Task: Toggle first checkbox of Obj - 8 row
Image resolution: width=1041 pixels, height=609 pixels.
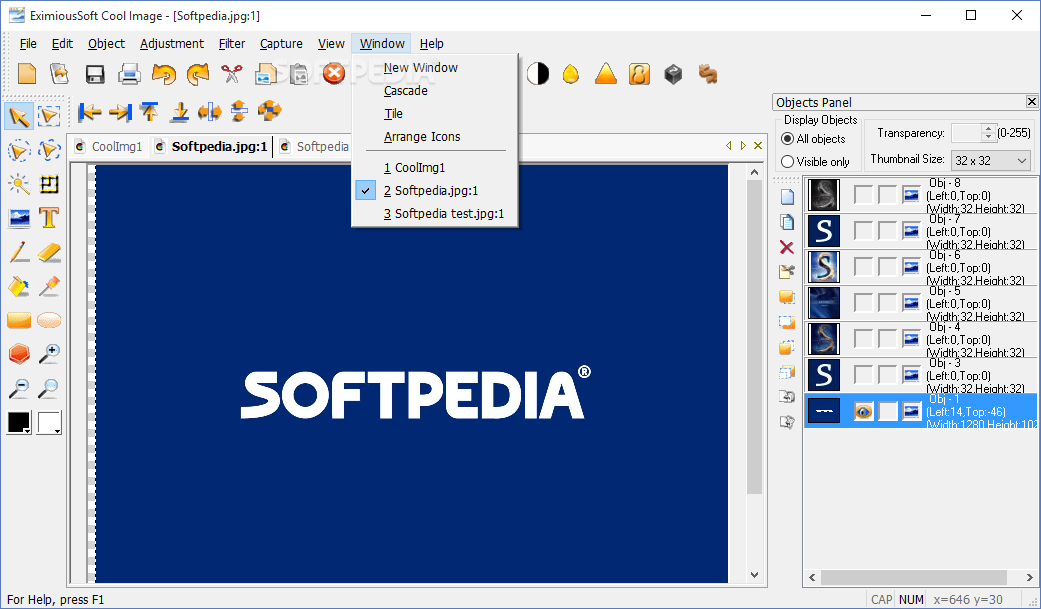Action: [863, 195]
